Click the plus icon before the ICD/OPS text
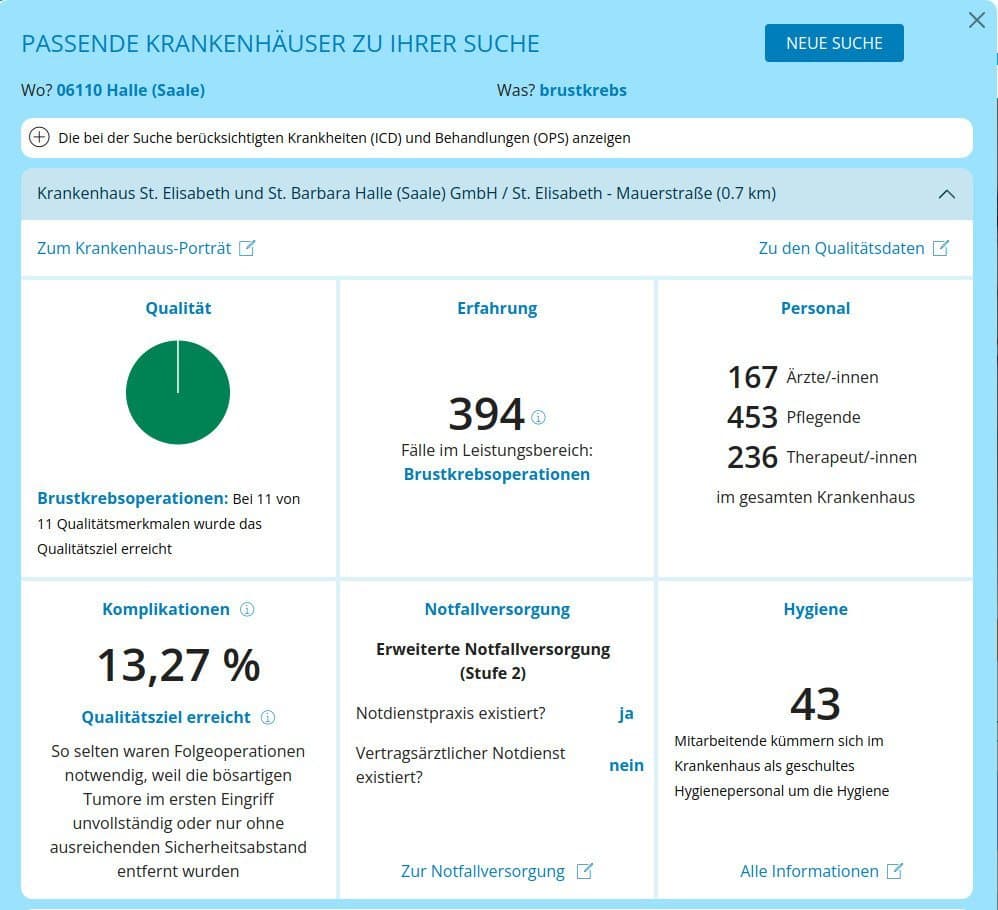 pyautogui.click(x=39, y=137)
